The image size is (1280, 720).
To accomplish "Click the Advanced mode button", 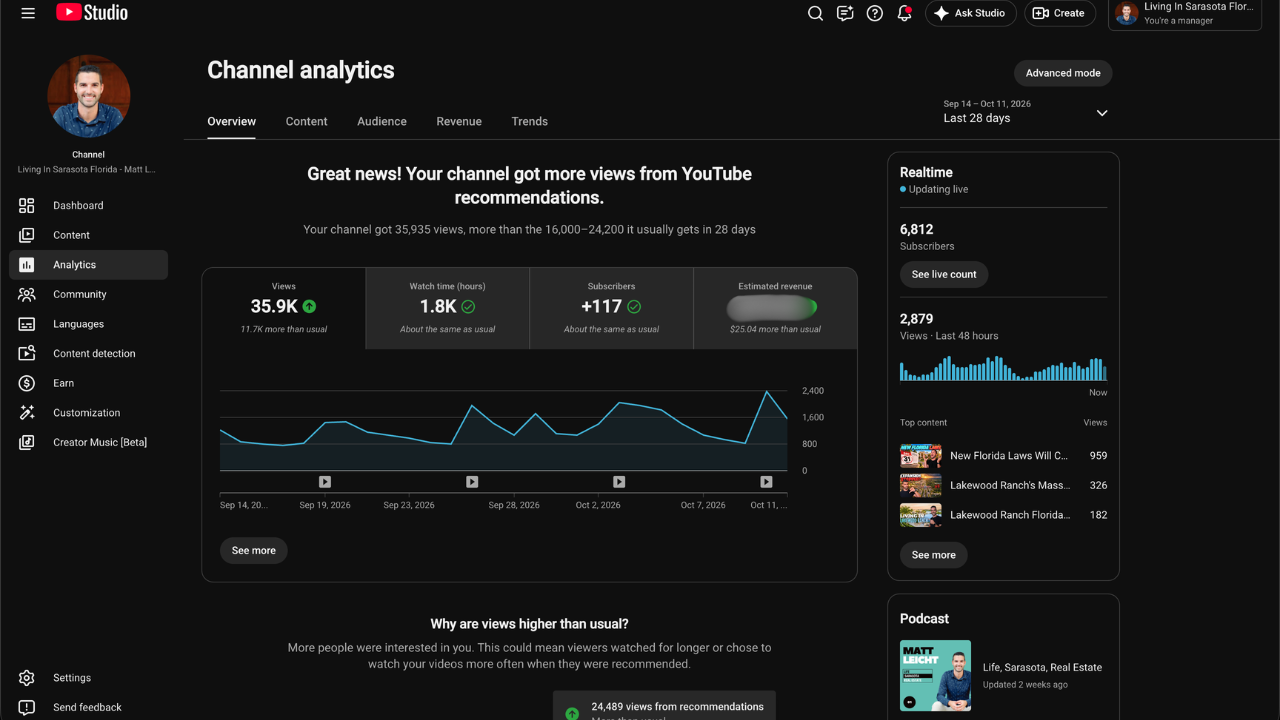I will (x=1063, y=73).
